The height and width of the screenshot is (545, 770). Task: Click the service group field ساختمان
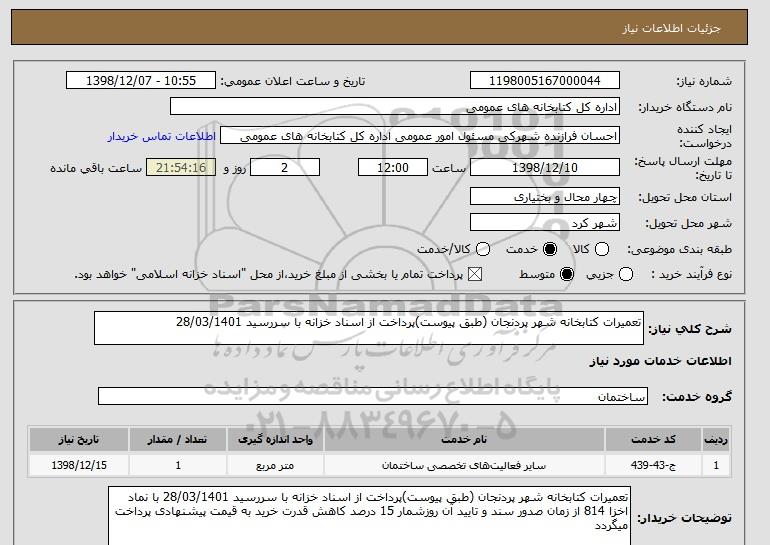[x=373, y=396]
